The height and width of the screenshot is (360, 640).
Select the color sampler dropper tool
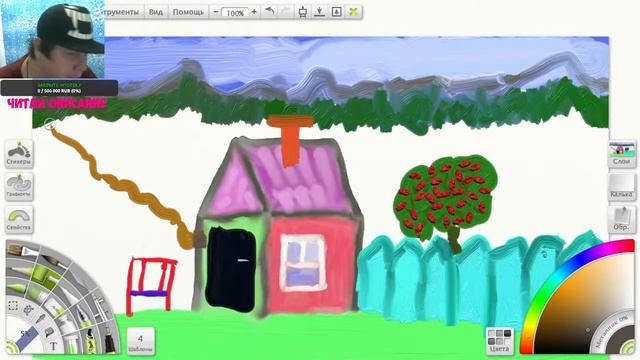[40, 318]
